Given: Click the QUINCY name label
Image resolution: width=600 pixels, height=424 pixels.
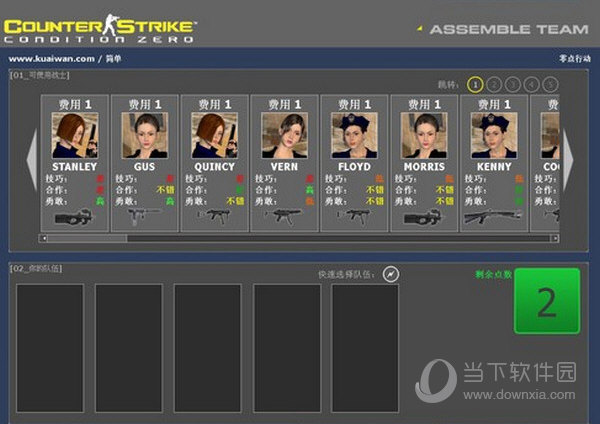Looking at the screenshot, I should pyautogui.click(x=215, y=167).
